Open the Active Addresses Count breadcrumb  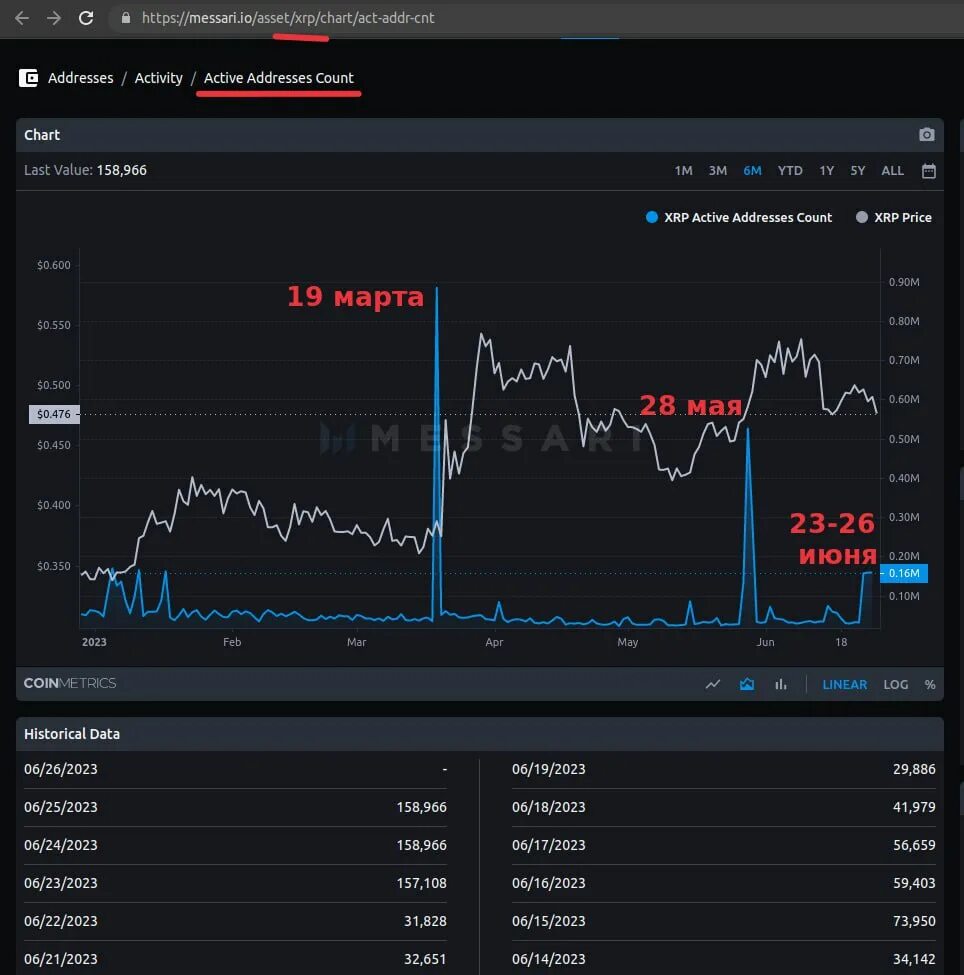pyautogui.click(x=279, y=78)
